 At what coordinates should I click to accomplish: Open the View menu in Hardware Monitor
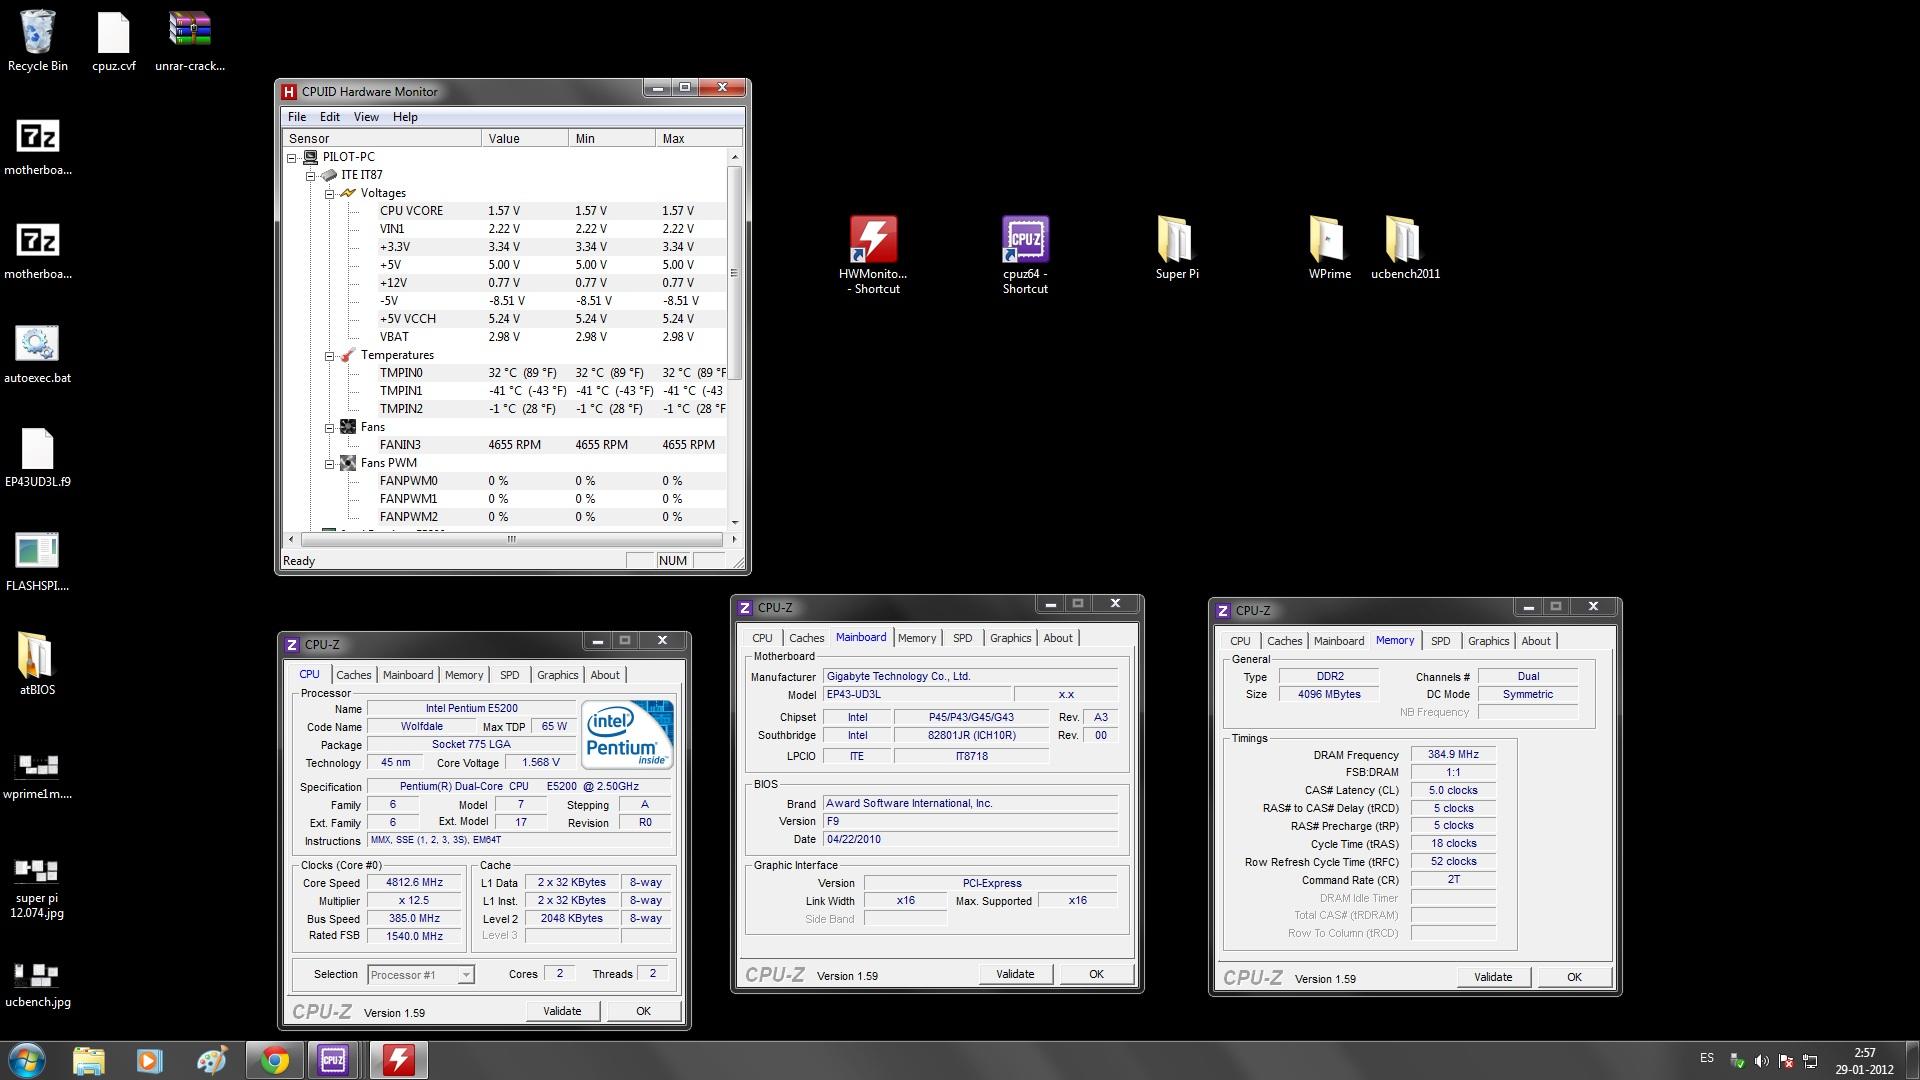point(366,117)
